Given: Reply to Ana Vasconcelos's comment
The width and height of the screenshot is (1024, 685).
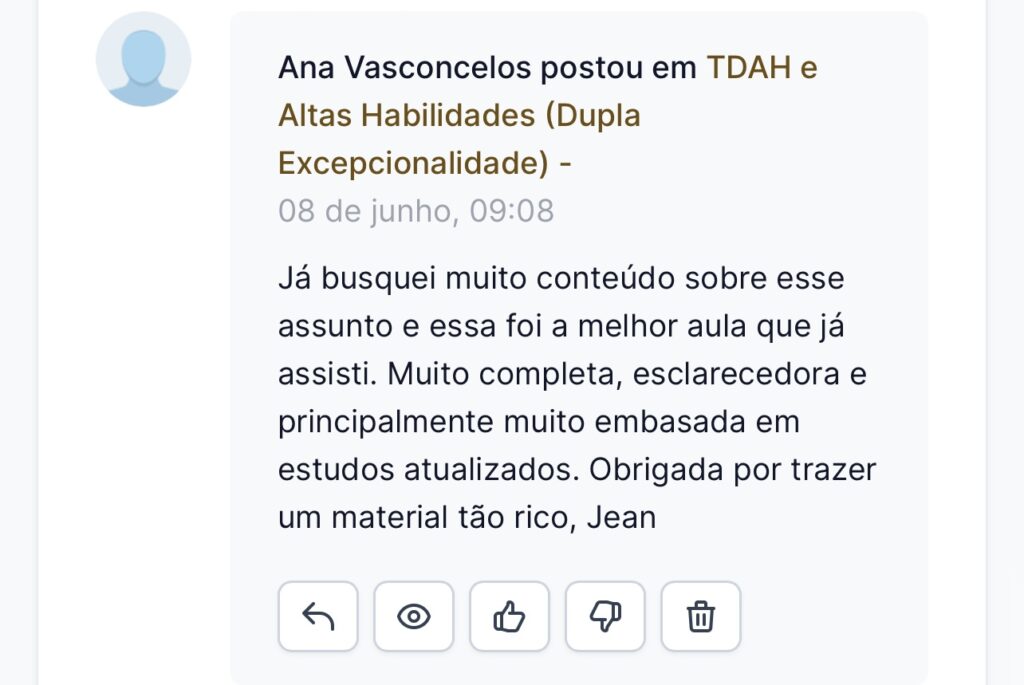Looking at the screenshot, I should click(x=318, y=617).
